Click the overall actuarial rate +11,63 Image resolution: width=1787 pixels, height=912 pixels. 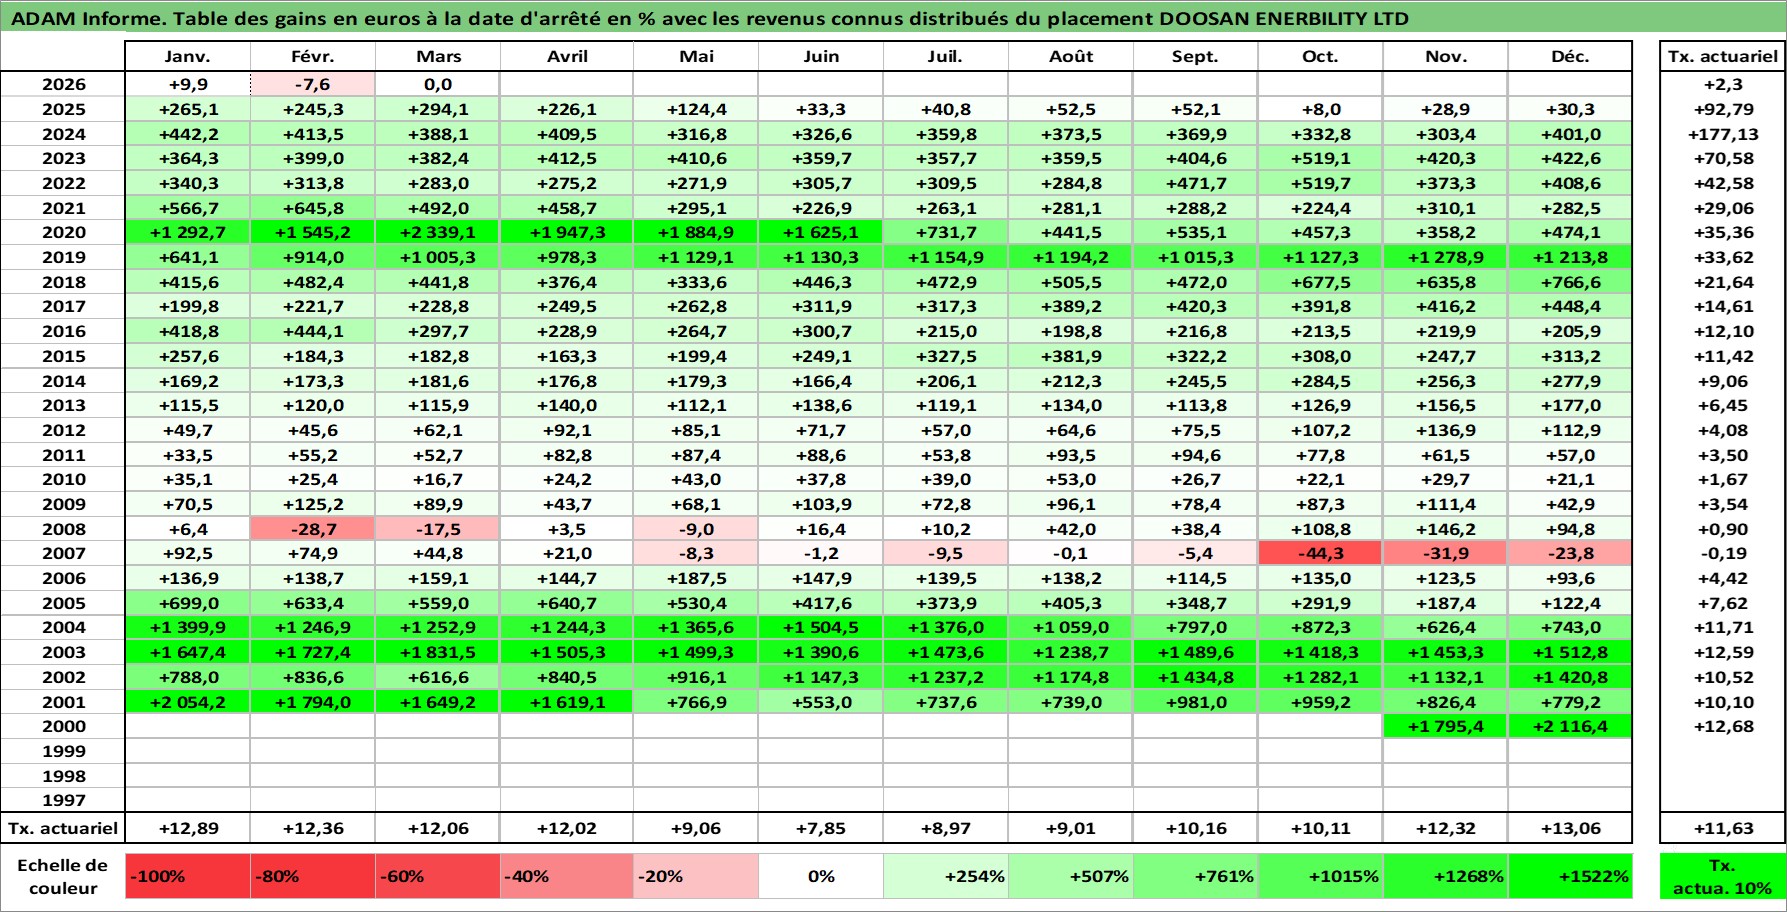tap(1722, 828)
